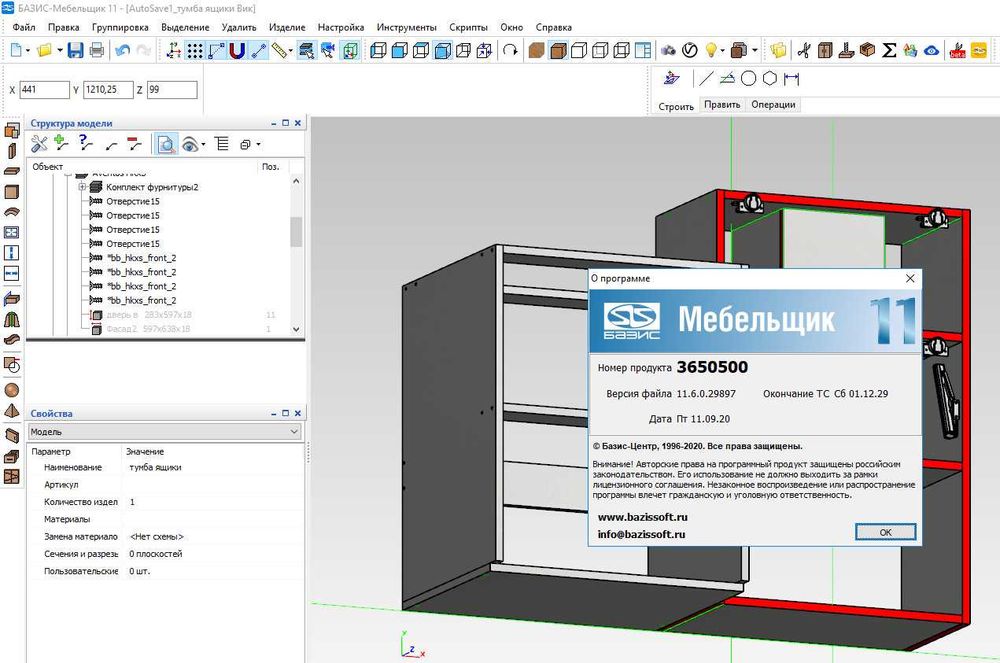
Task: Click the Print icon in toolbar
Action: point(96,50)
